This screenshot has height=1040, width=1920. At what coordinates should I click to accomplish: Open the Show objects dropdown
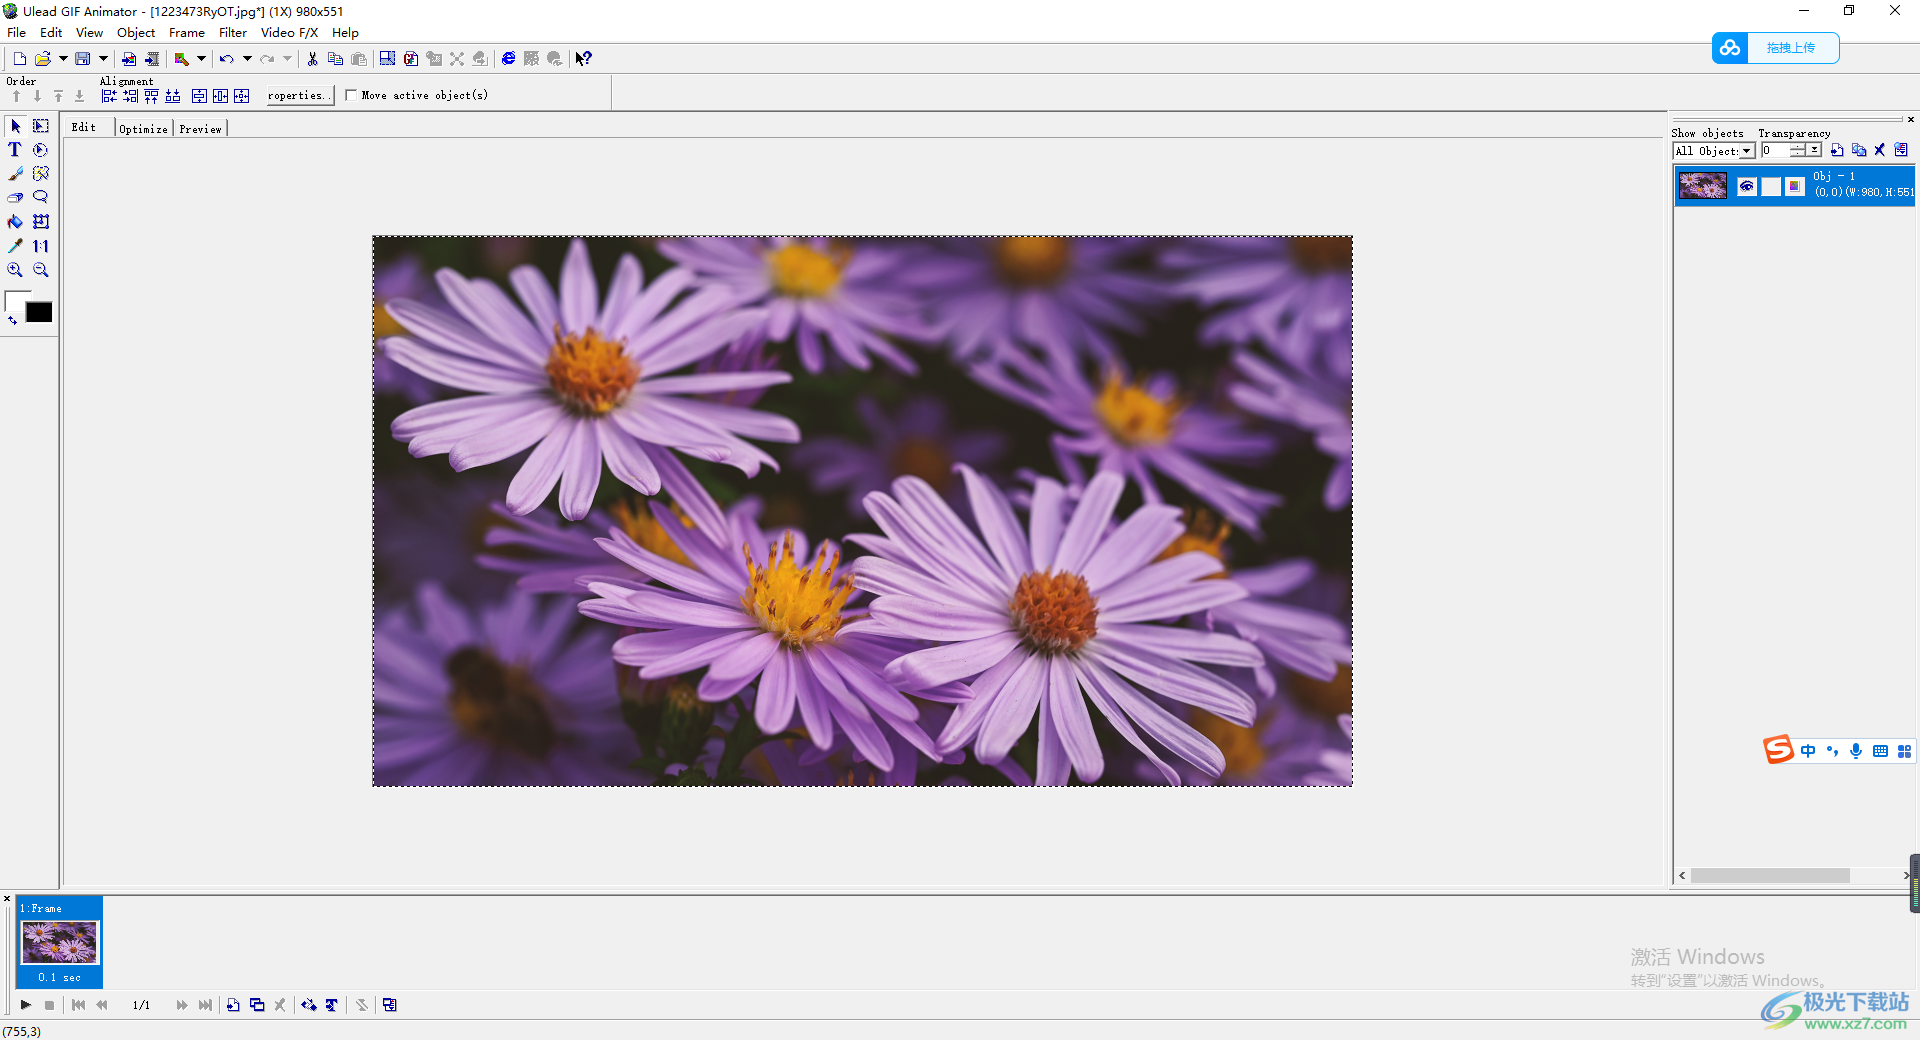1746,151
